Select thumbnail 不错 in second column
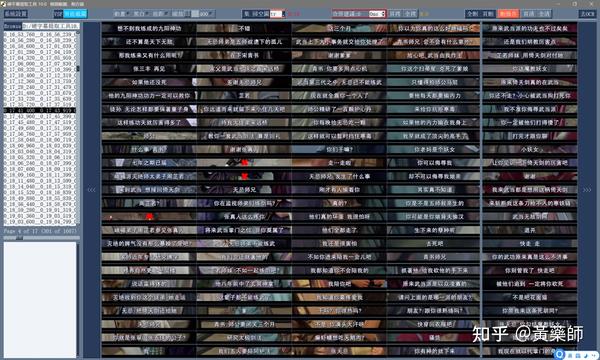Viewport: 600px width, 360px height. coord(244,28)
